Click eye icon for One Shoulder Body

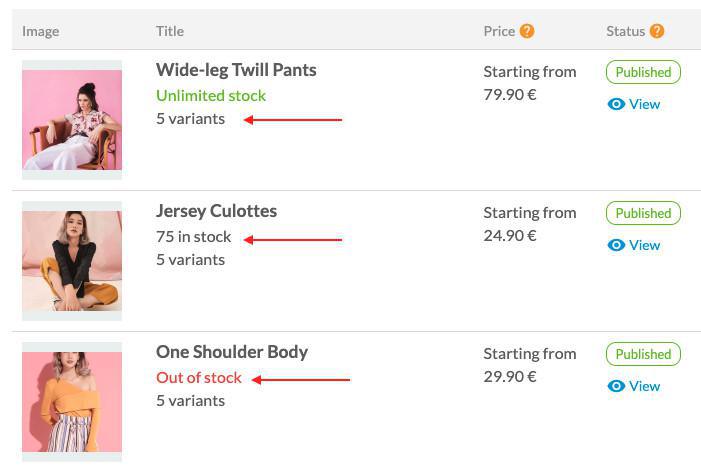[x=616, y=386]
